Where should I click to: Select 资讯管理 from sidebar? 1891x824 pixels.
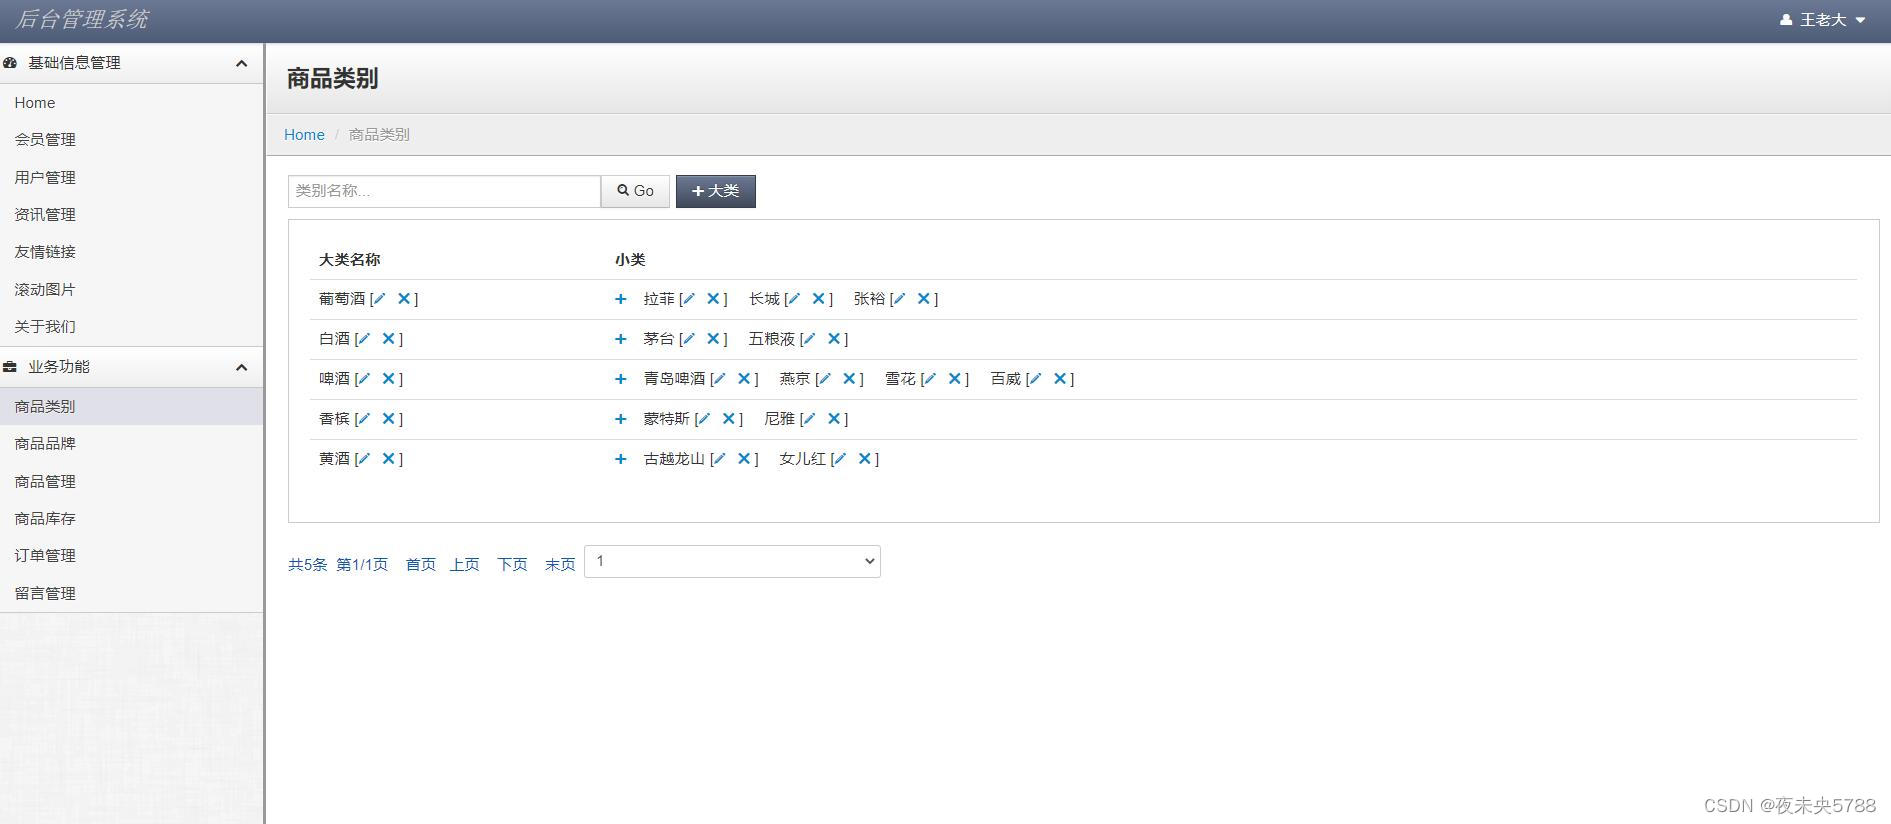pyautogui.click(x=131, y=215)
